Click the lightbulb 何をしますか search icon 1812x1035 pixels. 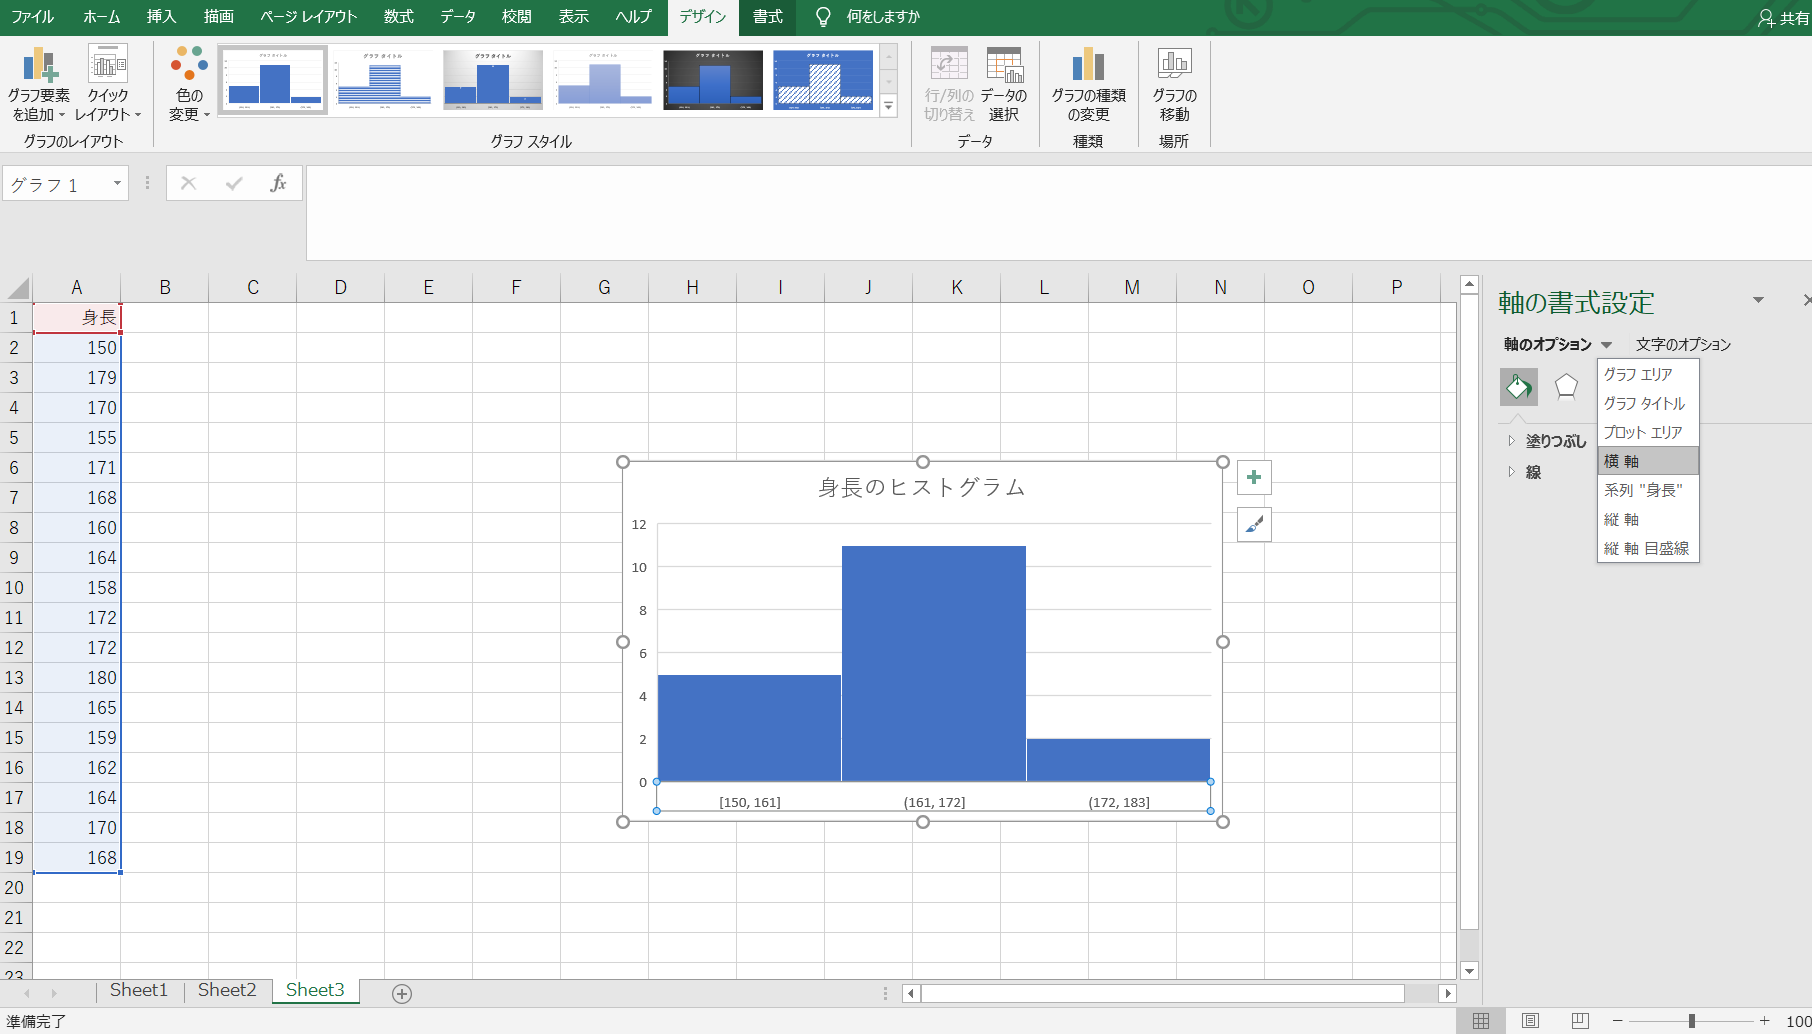[x=823, y=17]
